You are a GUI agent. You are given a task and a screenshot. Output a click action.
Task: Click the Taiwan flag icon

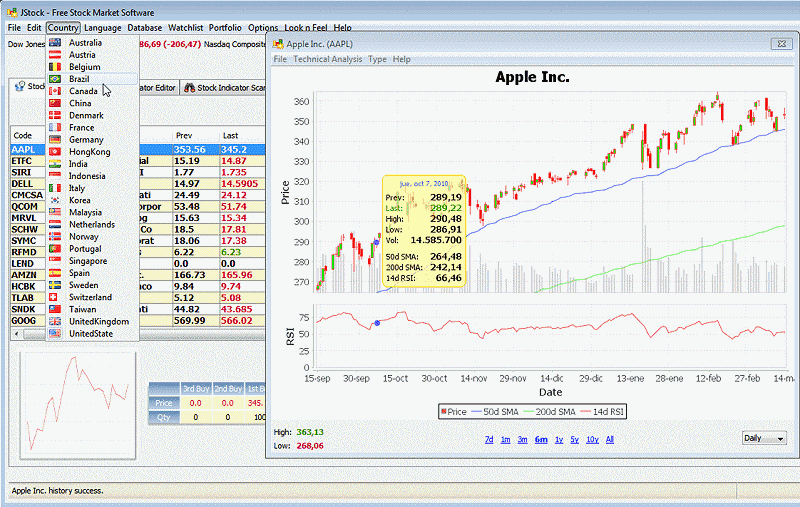pyautogui.click(x=55, y=309)
